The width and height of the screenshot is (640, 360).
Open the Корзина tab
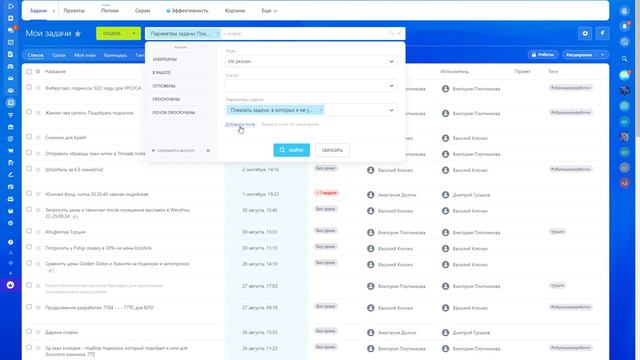click(x=235, y=11)
